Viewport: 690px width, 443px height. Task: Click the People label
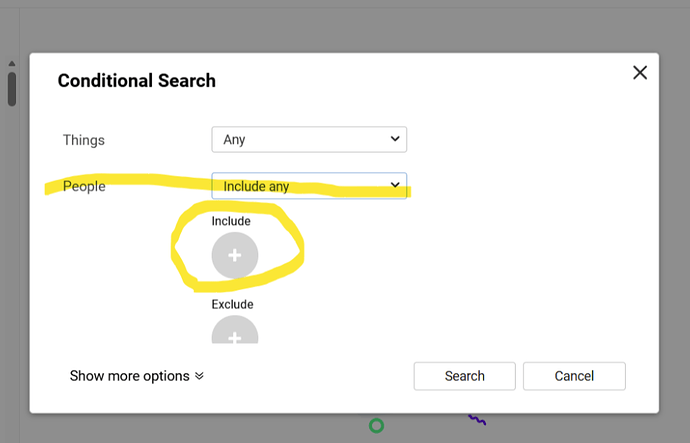tap(84, 186)
